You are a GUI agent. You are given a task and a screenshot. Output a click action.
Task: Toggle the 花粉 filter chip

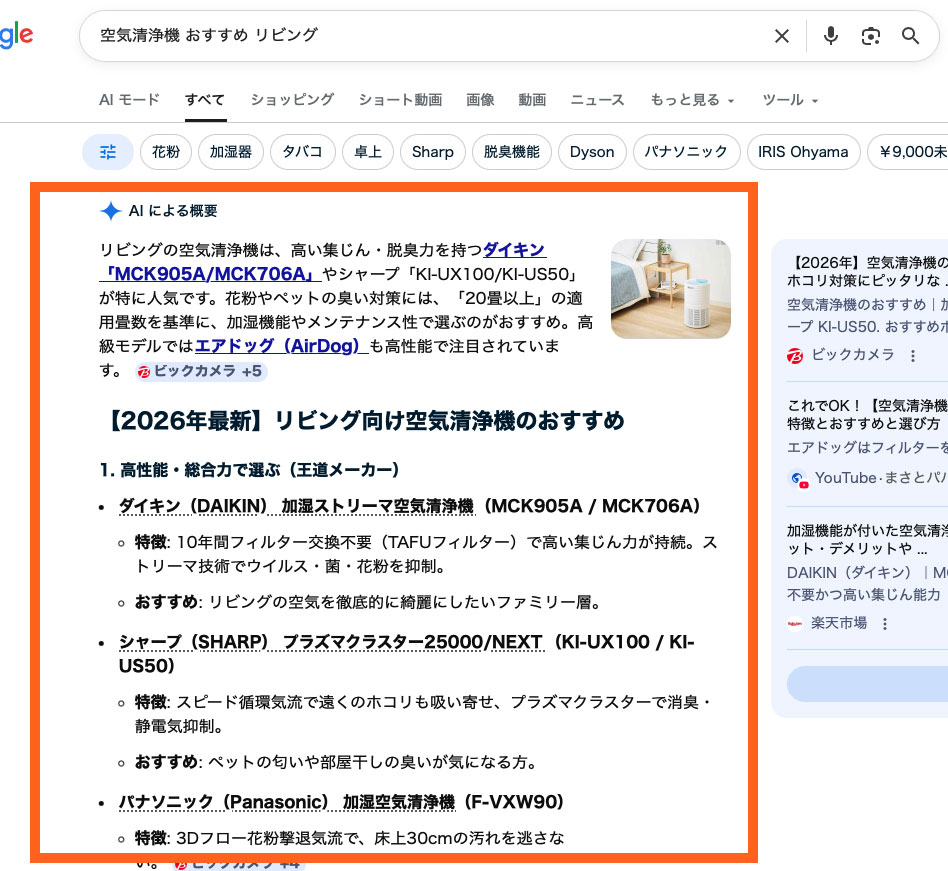click(166, 152)
